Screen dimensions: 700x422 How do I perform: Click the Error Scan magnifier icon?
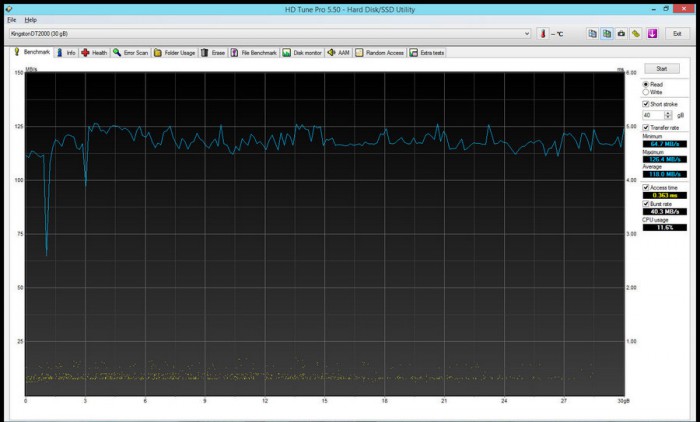click(117, 53)
